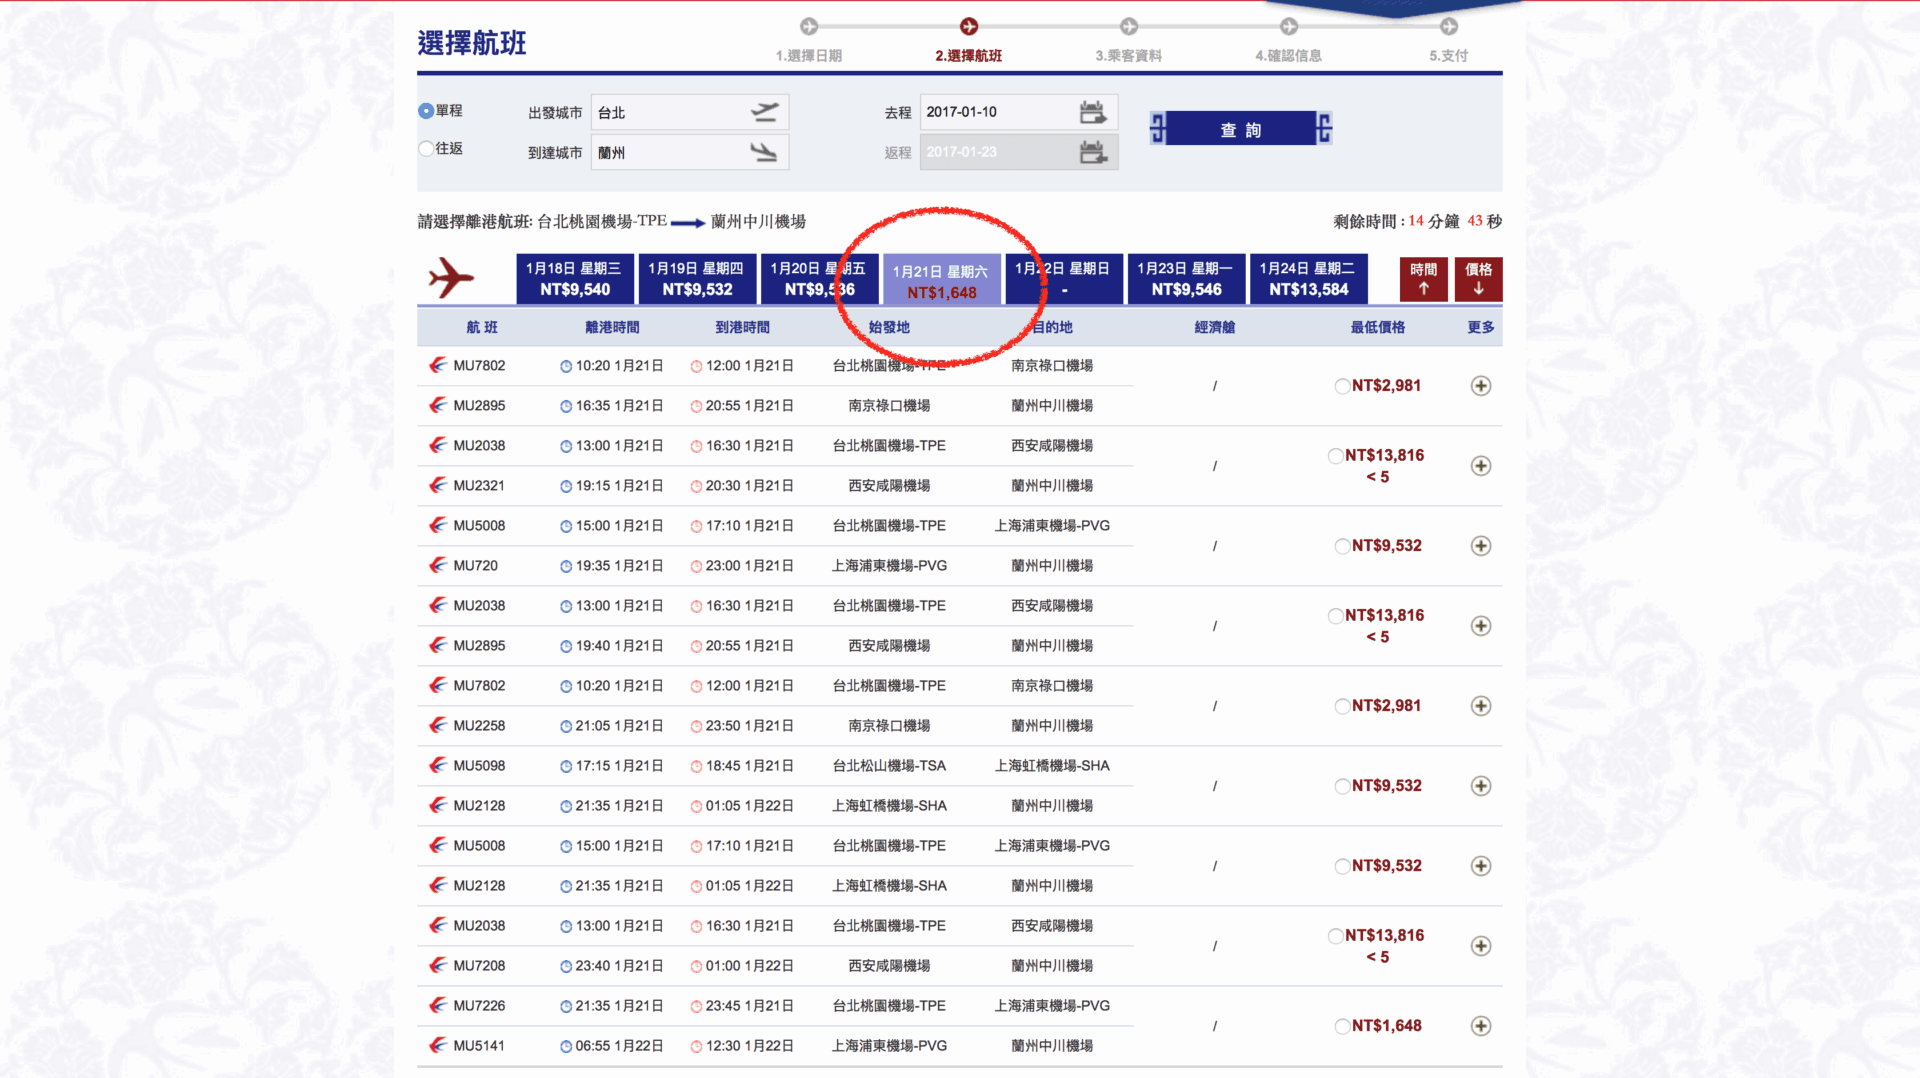Switch to the 1月19日 星期四 date tab
Viewport: 1920px width, 1078px height.
click(x=697, y=279)
